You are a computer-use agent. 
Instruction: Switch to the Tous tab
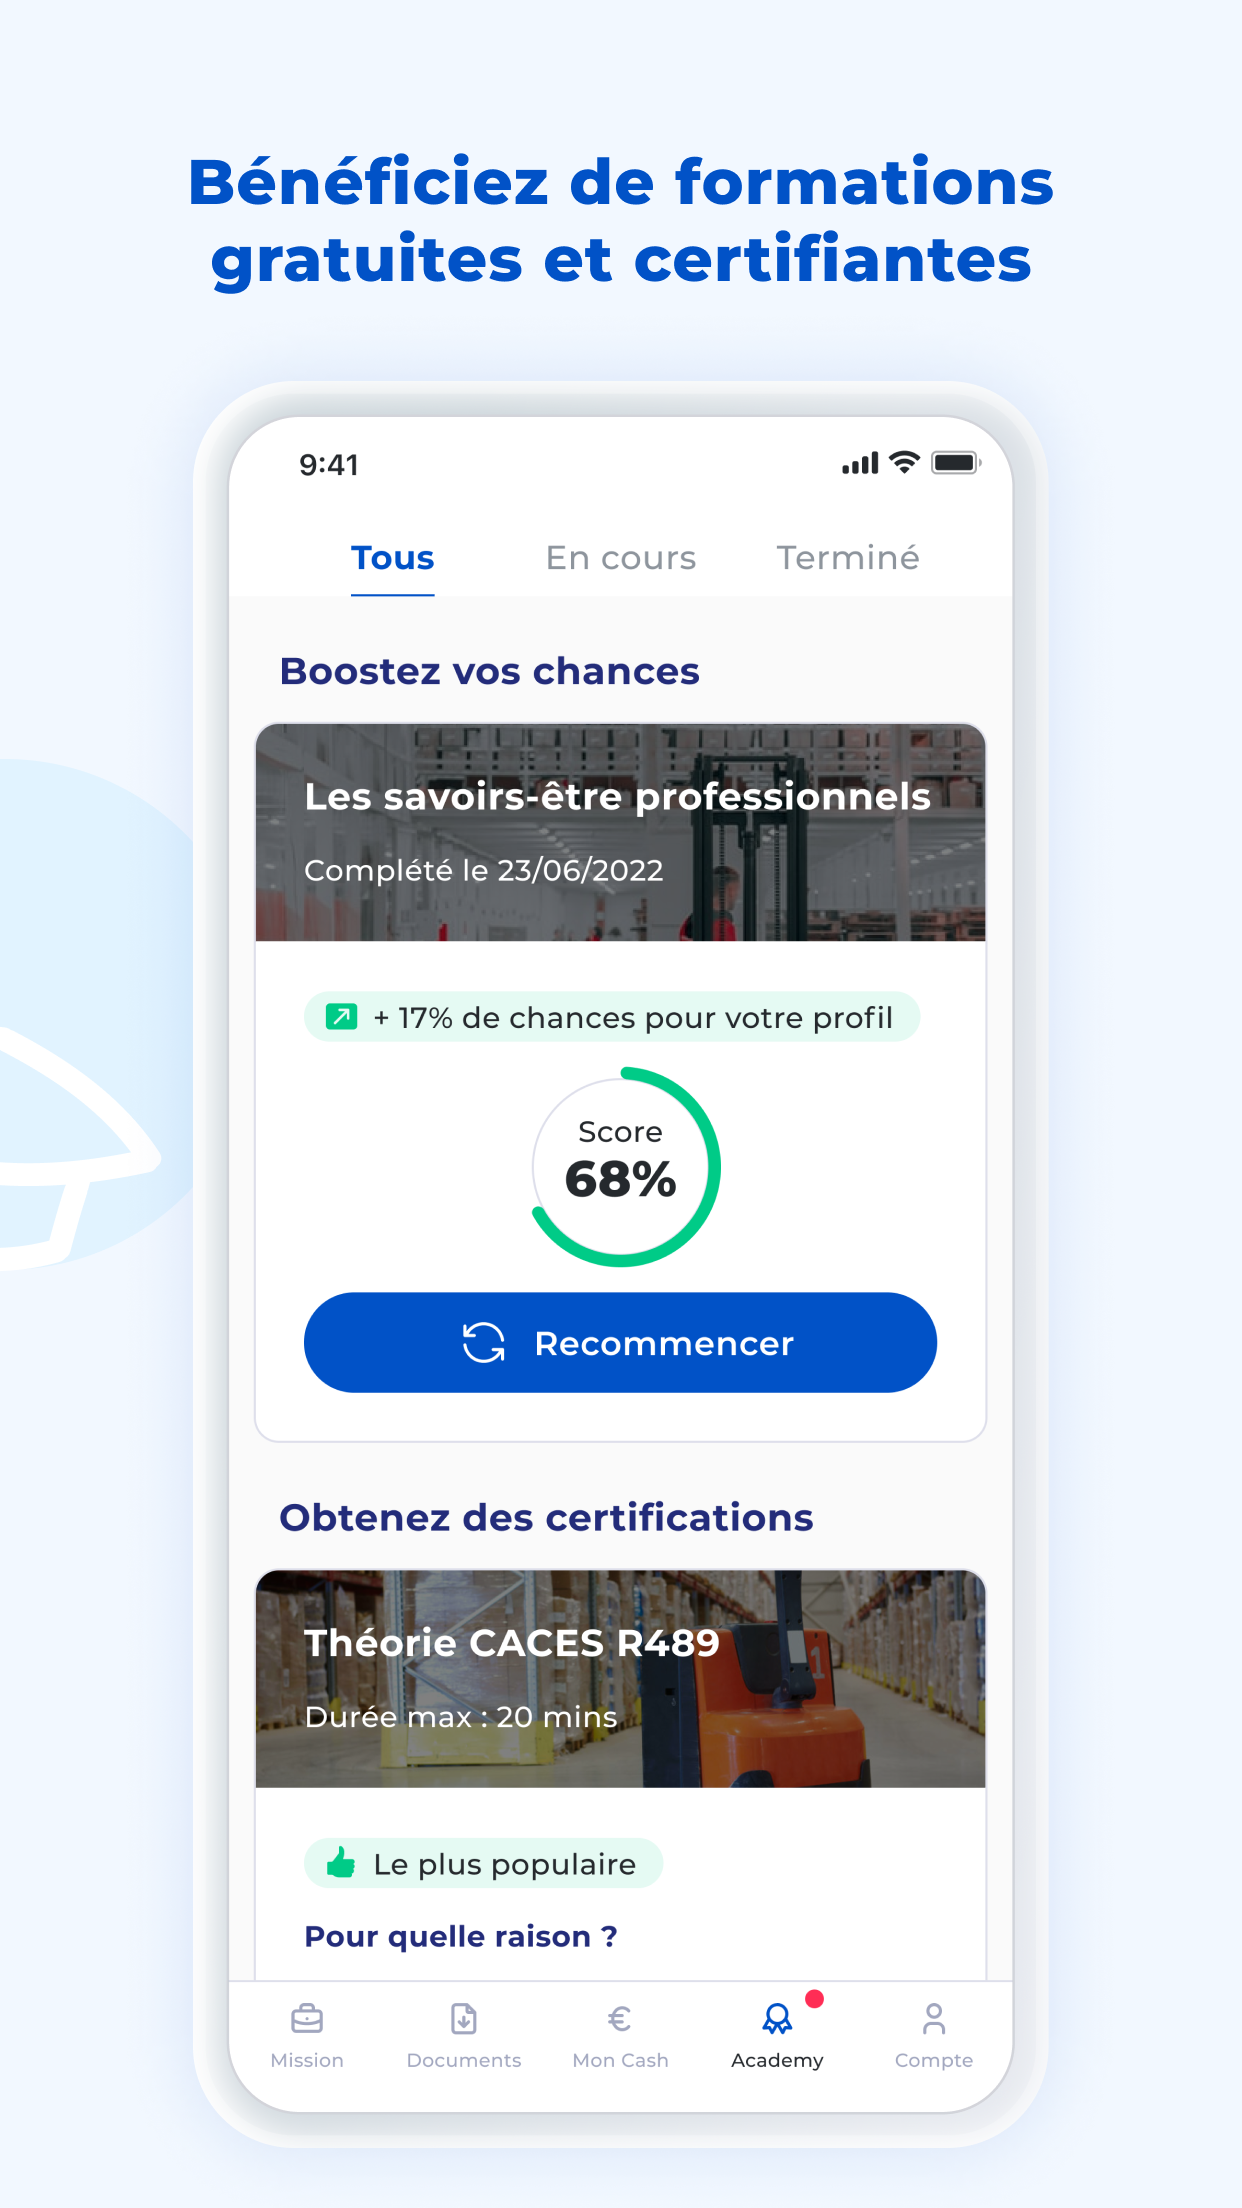pos(393,558)
